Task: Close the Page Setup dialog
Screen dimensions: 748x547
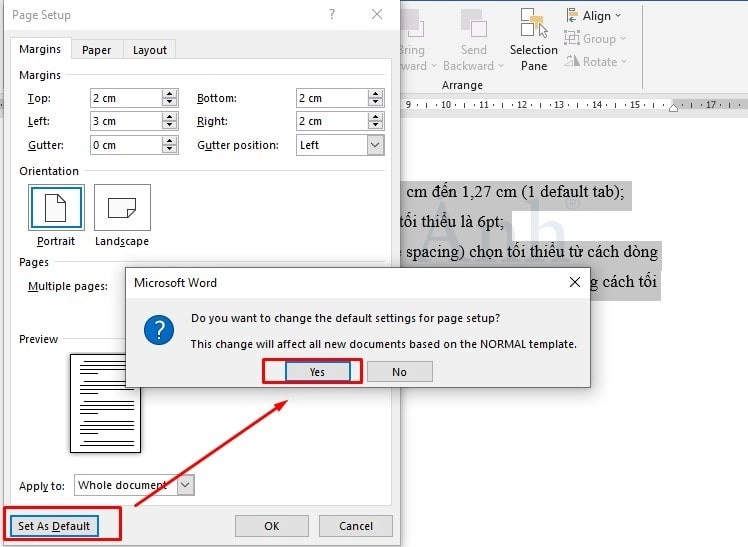Action: [x=377, y=14]
